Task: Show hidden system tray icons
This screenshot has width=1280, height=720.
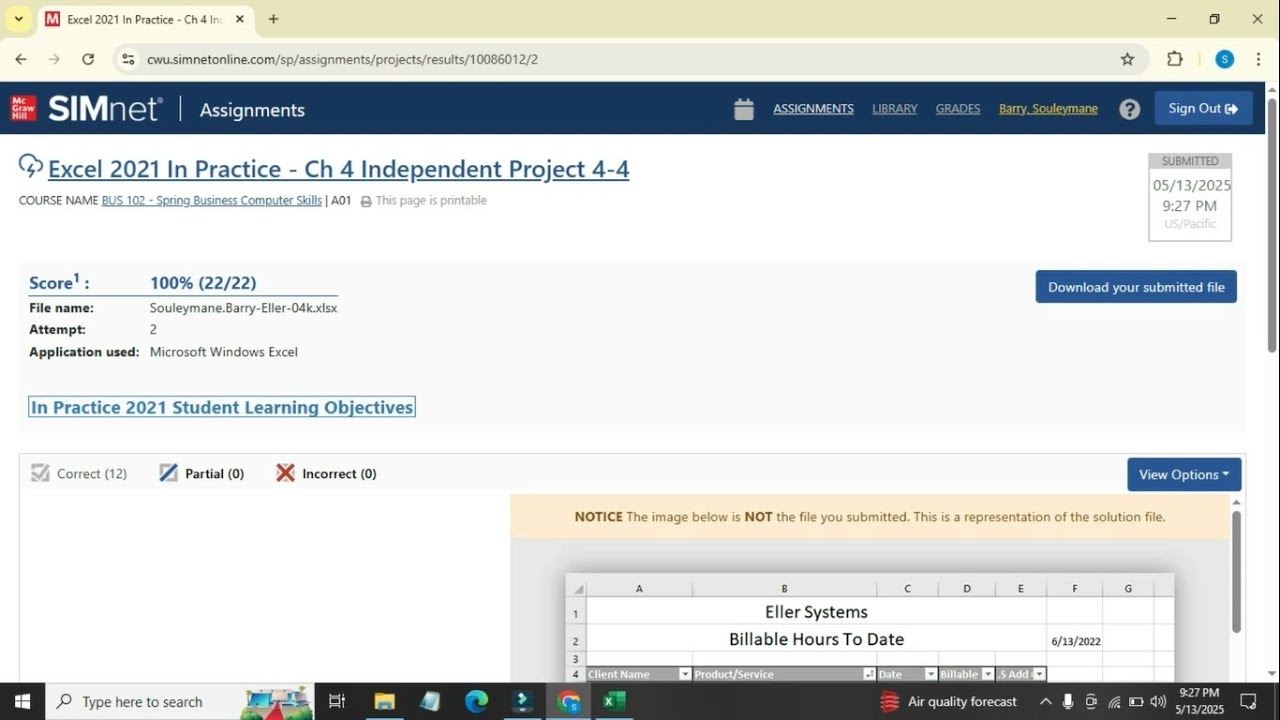Action: pyautogui.click(x=1046, y=701)
